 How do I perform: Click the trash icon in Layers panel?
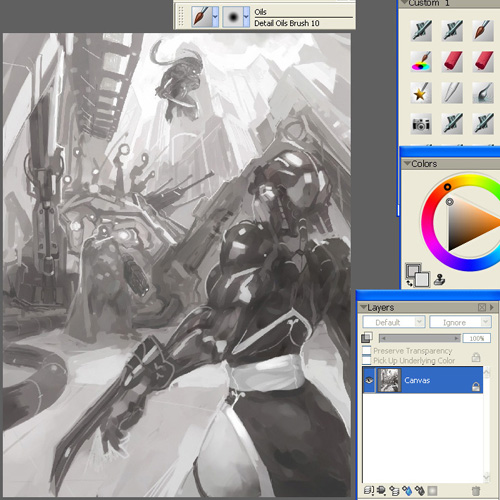[476, 490]
